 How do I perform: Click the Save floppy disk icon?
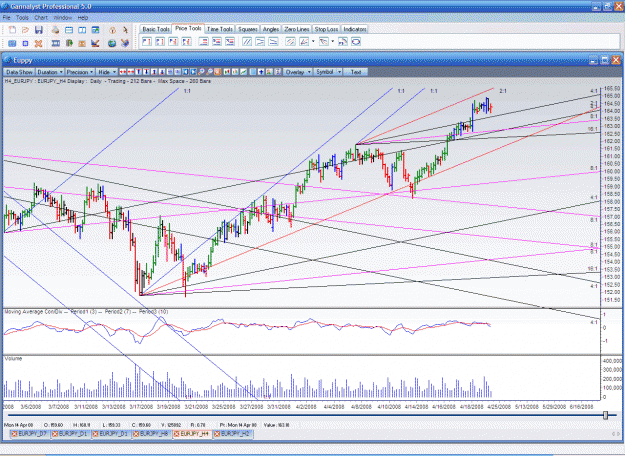[39, 30]
